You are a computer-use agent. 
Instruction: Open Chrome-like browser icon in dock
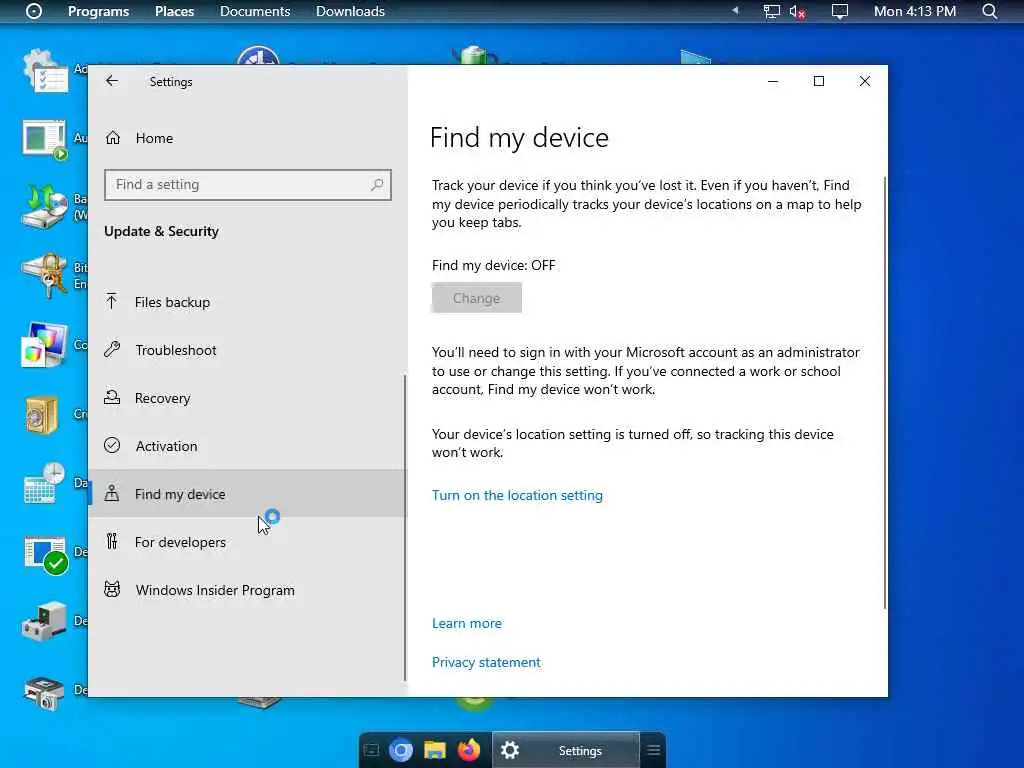[x=401, y=750]
